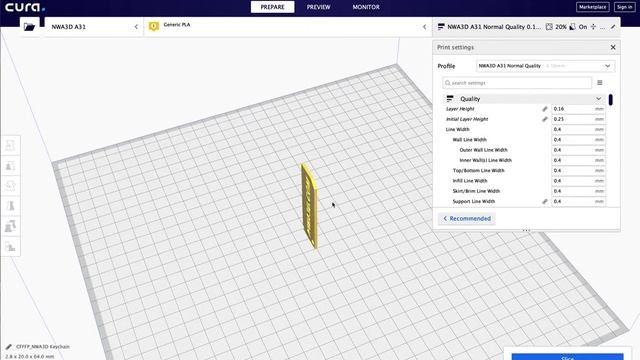Open the settings visibility hamburger menu
The width and height of the screenshot is (640, 360).
(x=600, y=83)
